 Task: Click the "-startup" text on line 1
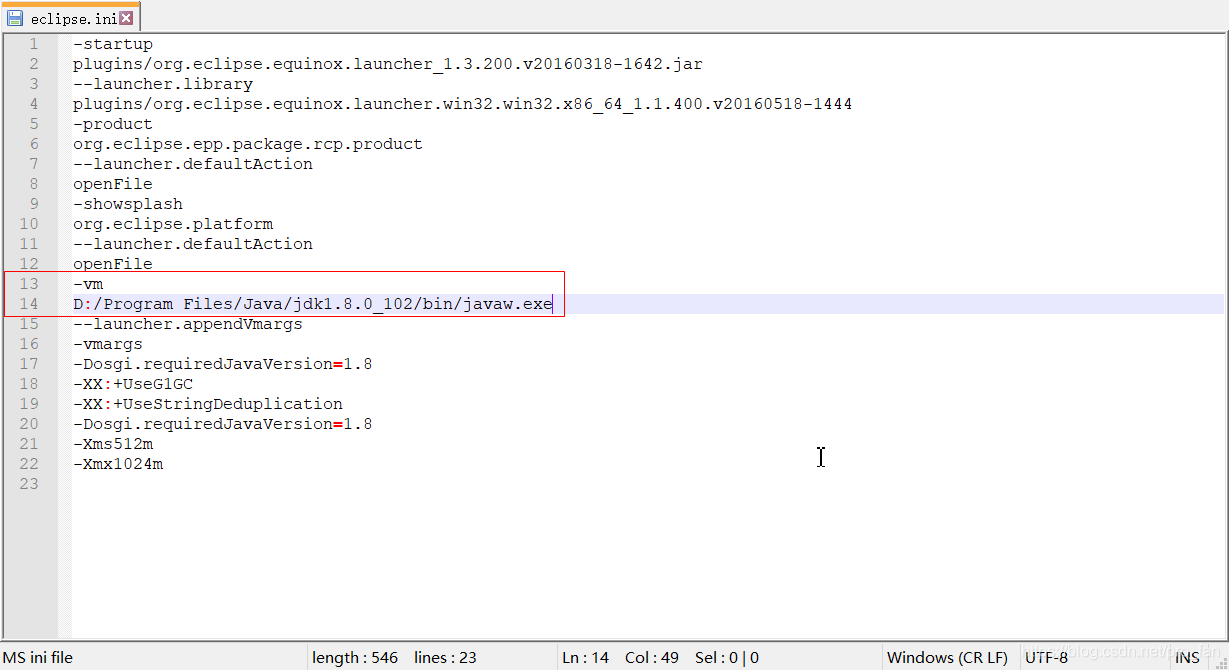click(113, 44)
